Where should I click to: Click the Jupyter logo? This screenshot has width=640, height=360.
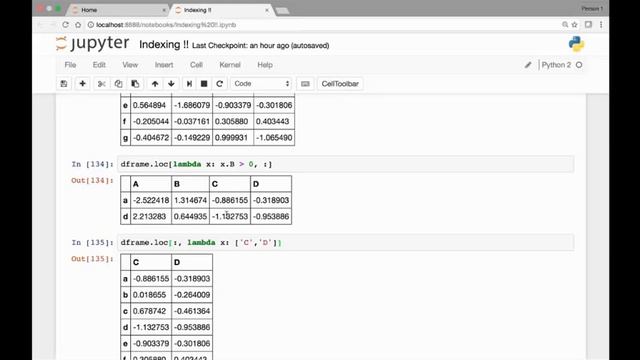coord(93,43)
